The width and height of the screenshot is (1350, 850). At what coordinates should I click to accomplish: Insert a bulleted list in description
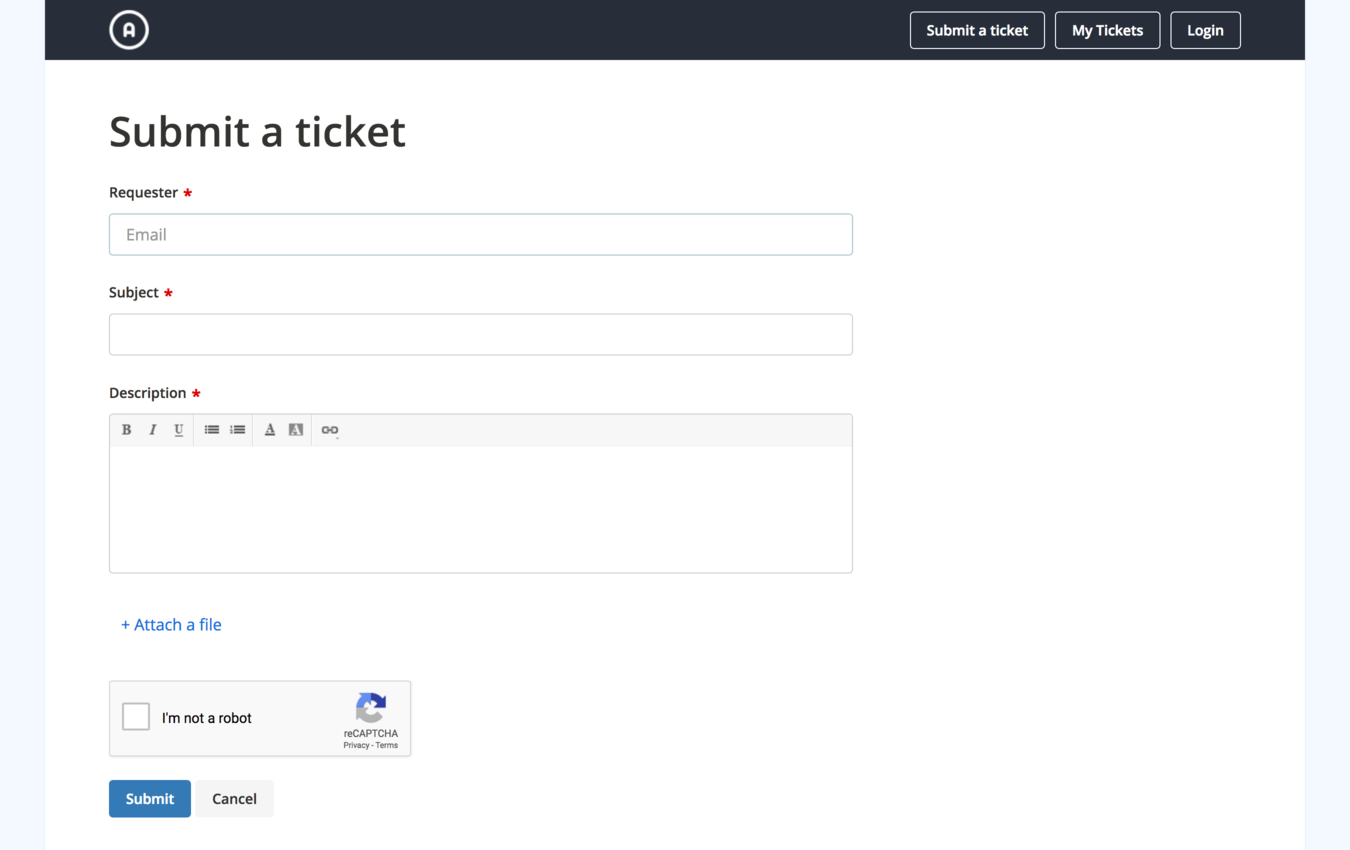tap(212, 430)
